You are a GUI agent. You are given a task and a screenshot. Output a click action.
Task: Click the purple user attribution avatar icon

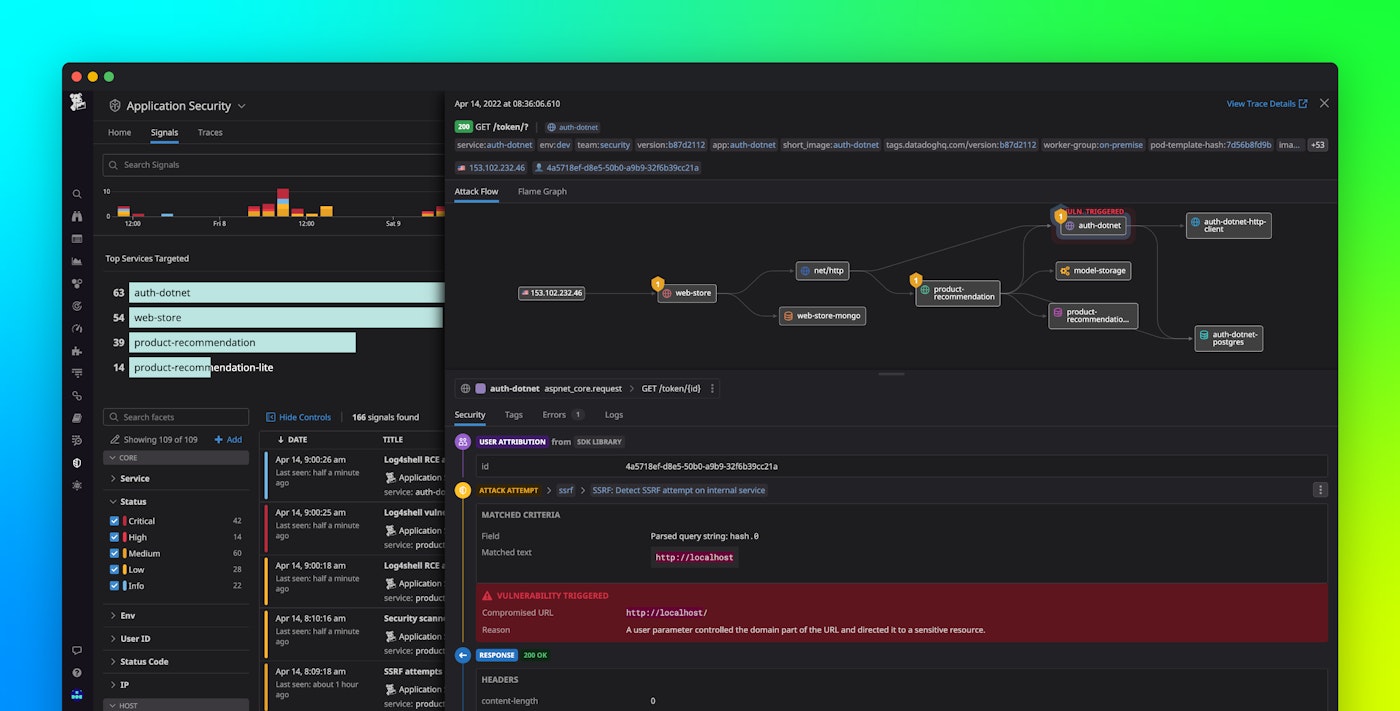pyautogui.click(x=461, y=441)
